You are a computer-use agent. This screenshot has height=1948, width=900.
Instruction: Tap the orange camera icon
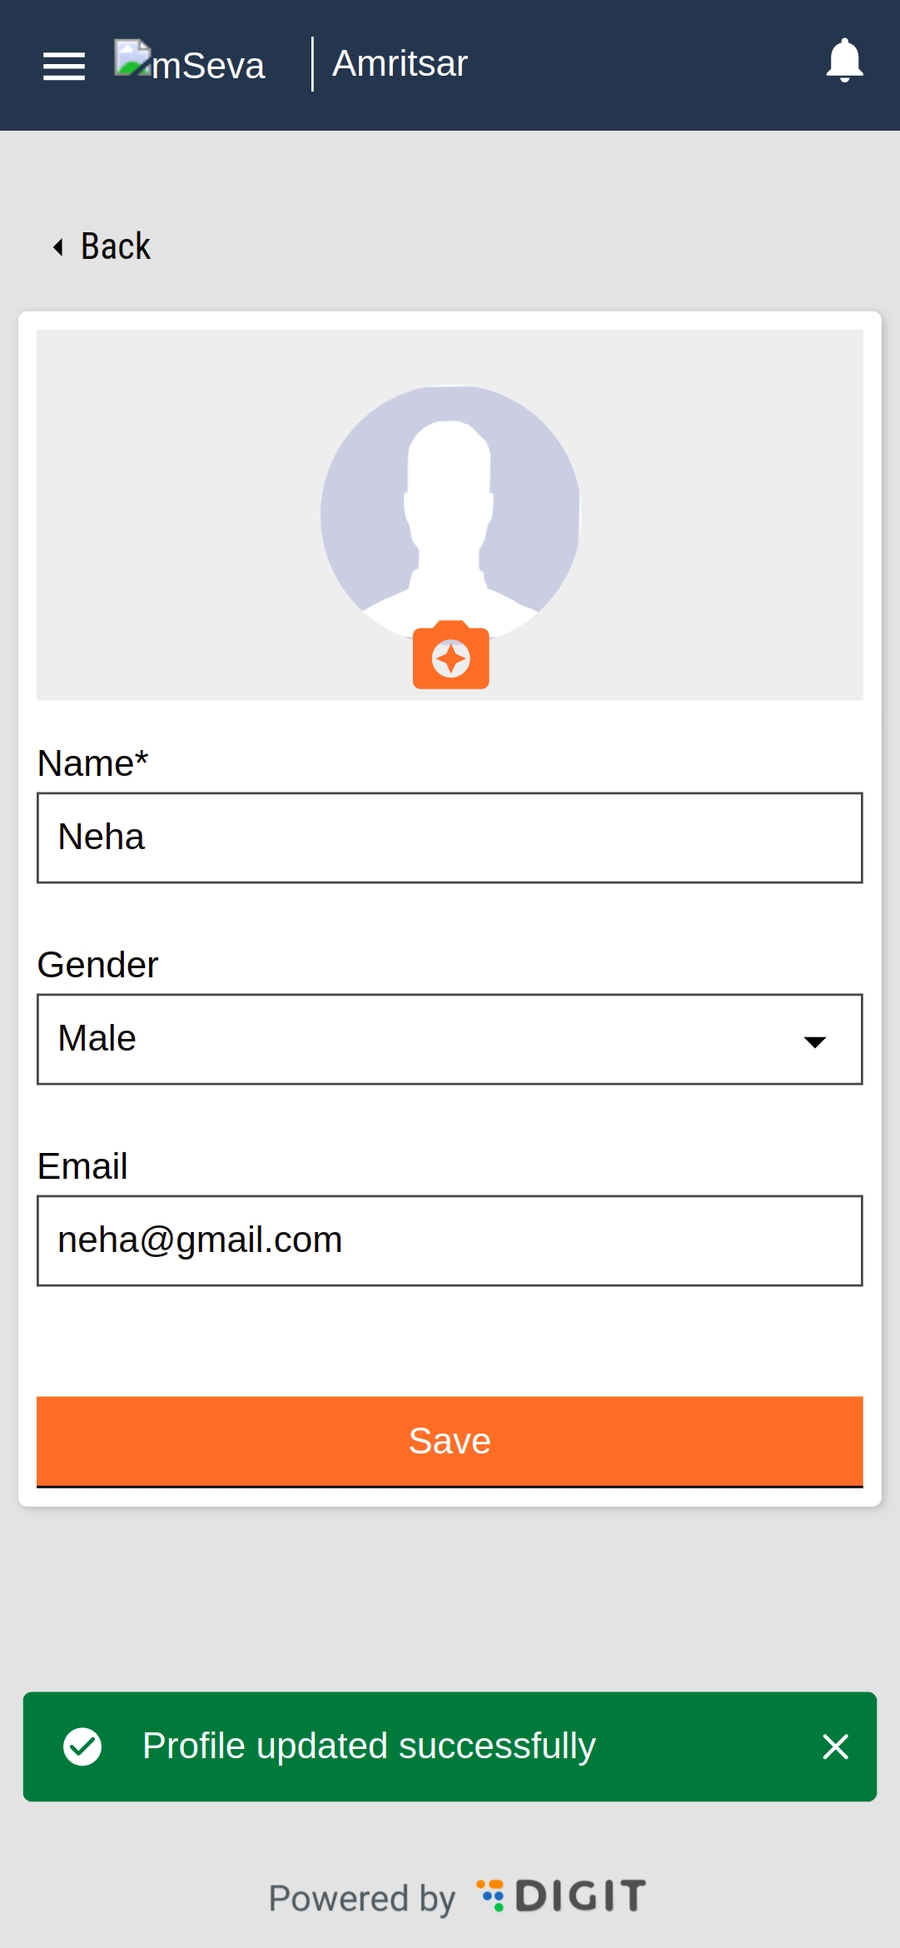(451, 656)
